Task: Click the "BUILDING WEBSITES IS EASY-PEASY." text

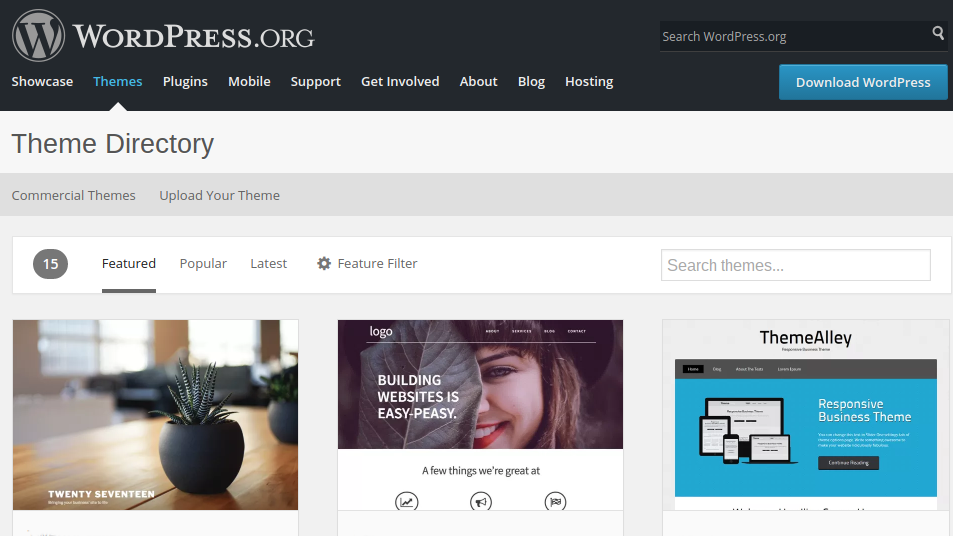Action: point(418,397)
